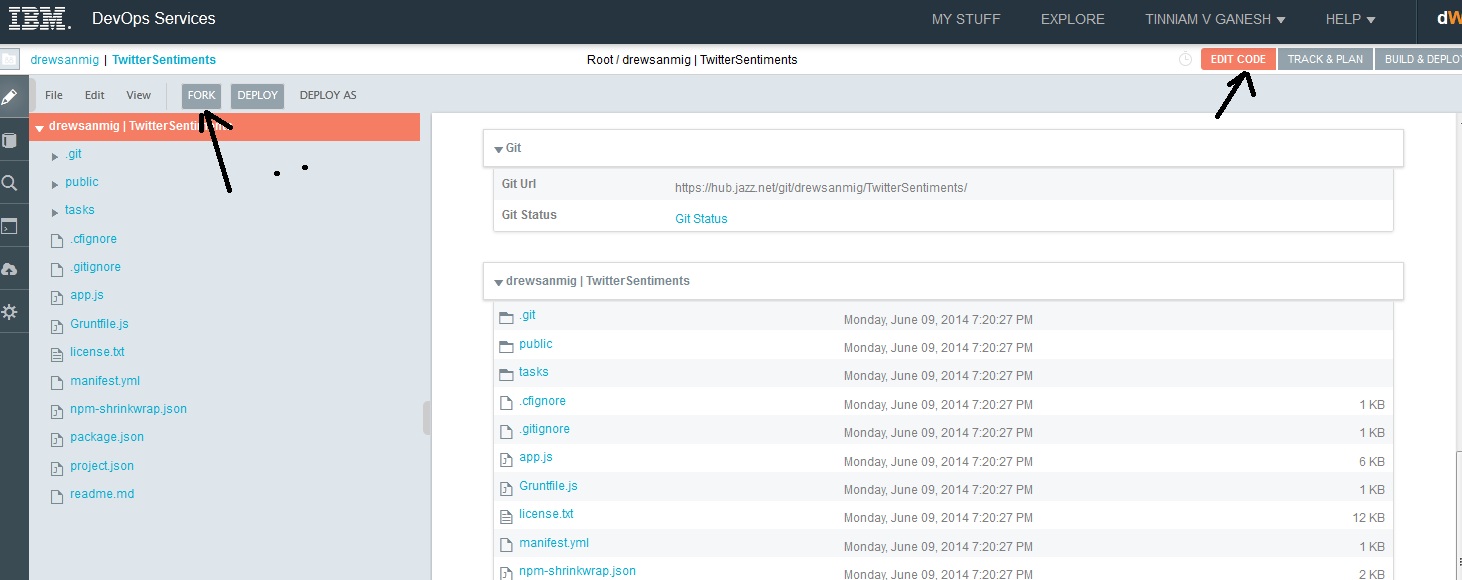
Task: Click the IBM logo
Action: click(x=39, y=18)
